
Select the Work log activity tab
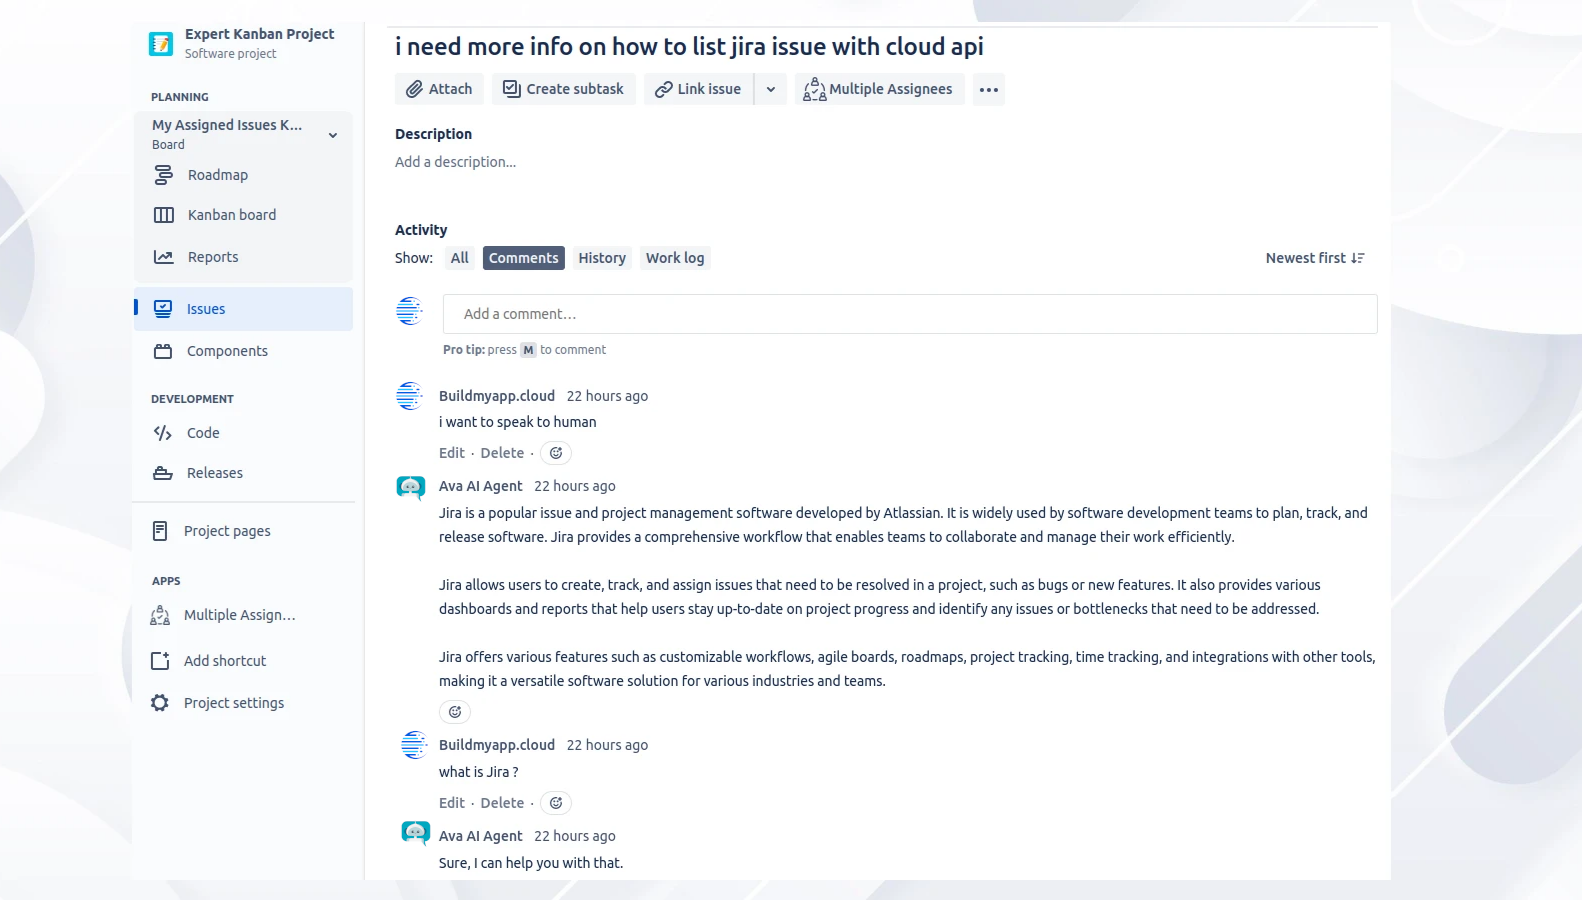click(x=675, y=258)
